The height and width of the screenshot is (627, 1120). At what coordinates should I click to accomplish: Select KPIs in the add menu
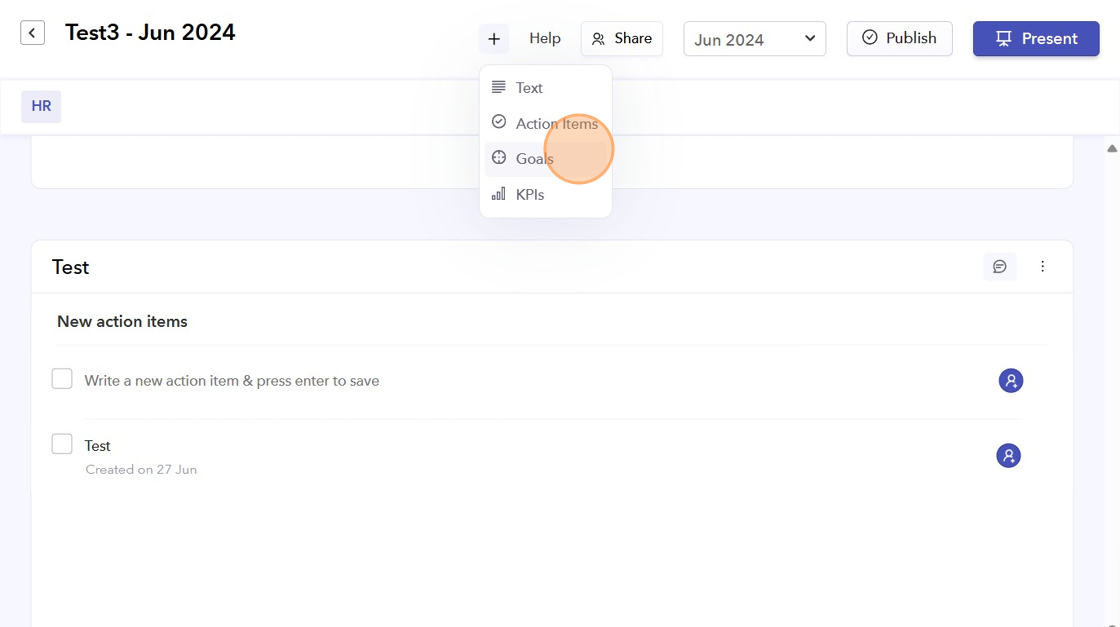[x=546, y=194]
